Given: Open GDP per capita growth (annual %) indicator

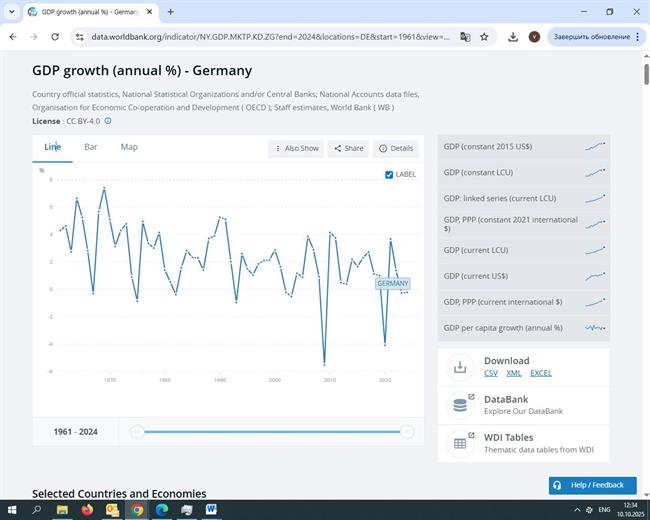Looking at the screenshot, I should [503, 327].
